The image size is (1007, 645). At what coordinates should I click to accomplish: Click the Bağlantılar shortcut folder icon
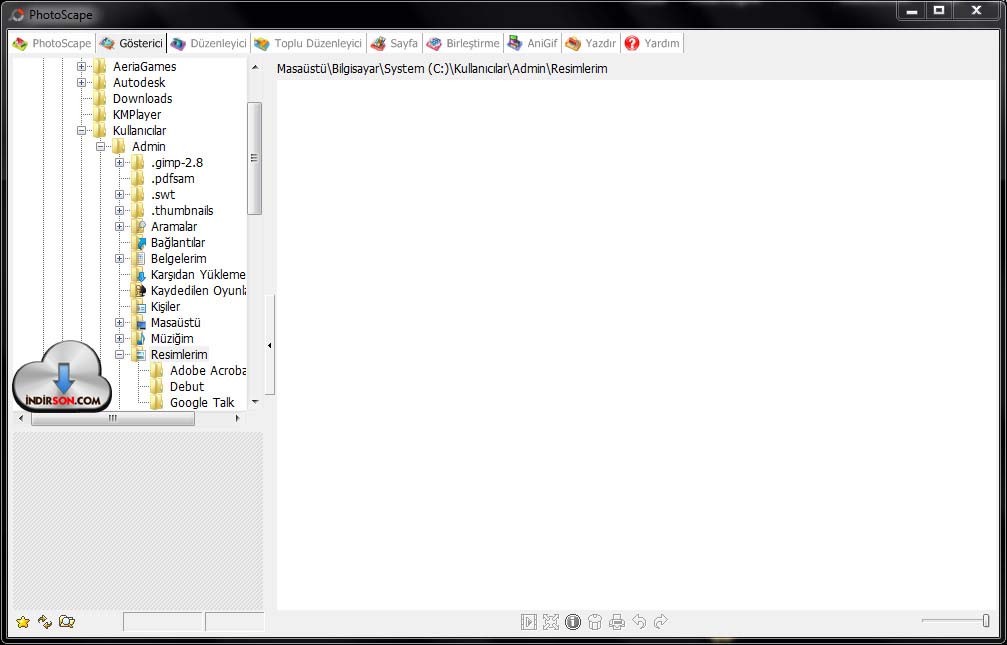(x=139, y=243)
